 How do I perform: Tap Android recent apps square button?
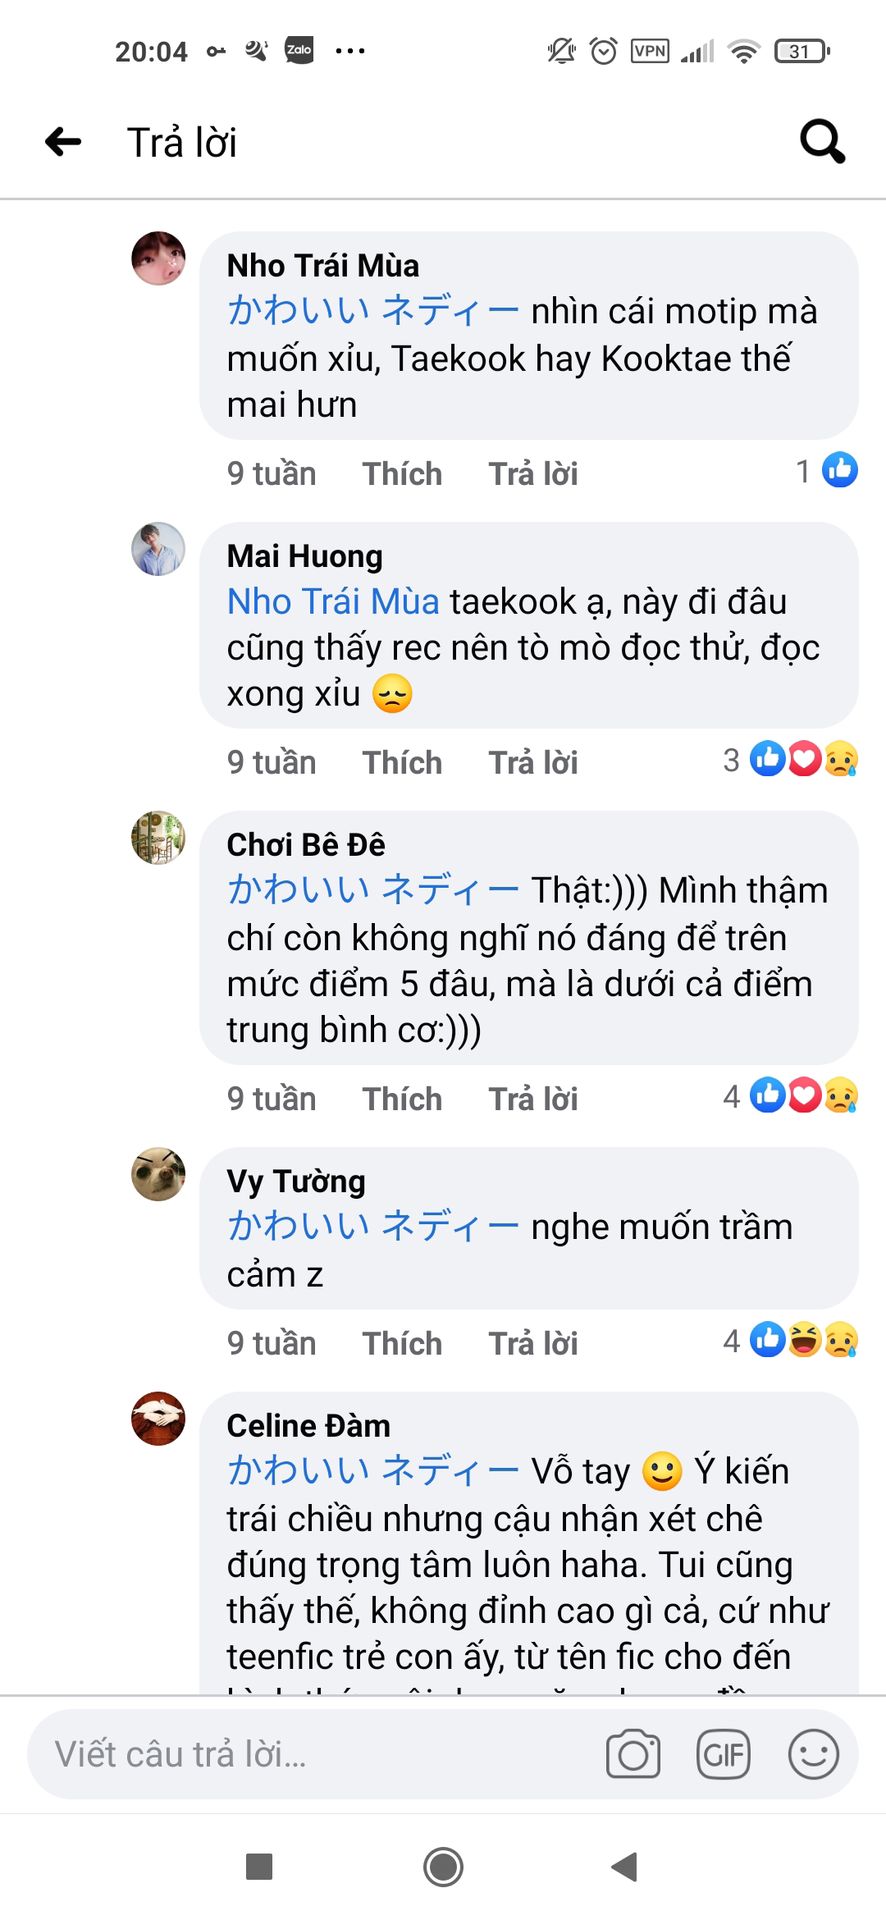[x=259, y=1866]
